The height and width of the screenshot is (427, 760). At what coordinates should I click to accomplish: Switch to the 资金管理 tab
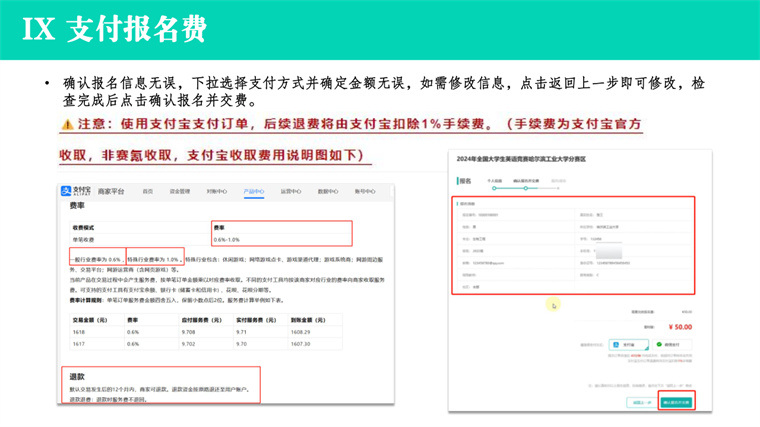click(x=180, y=191)
